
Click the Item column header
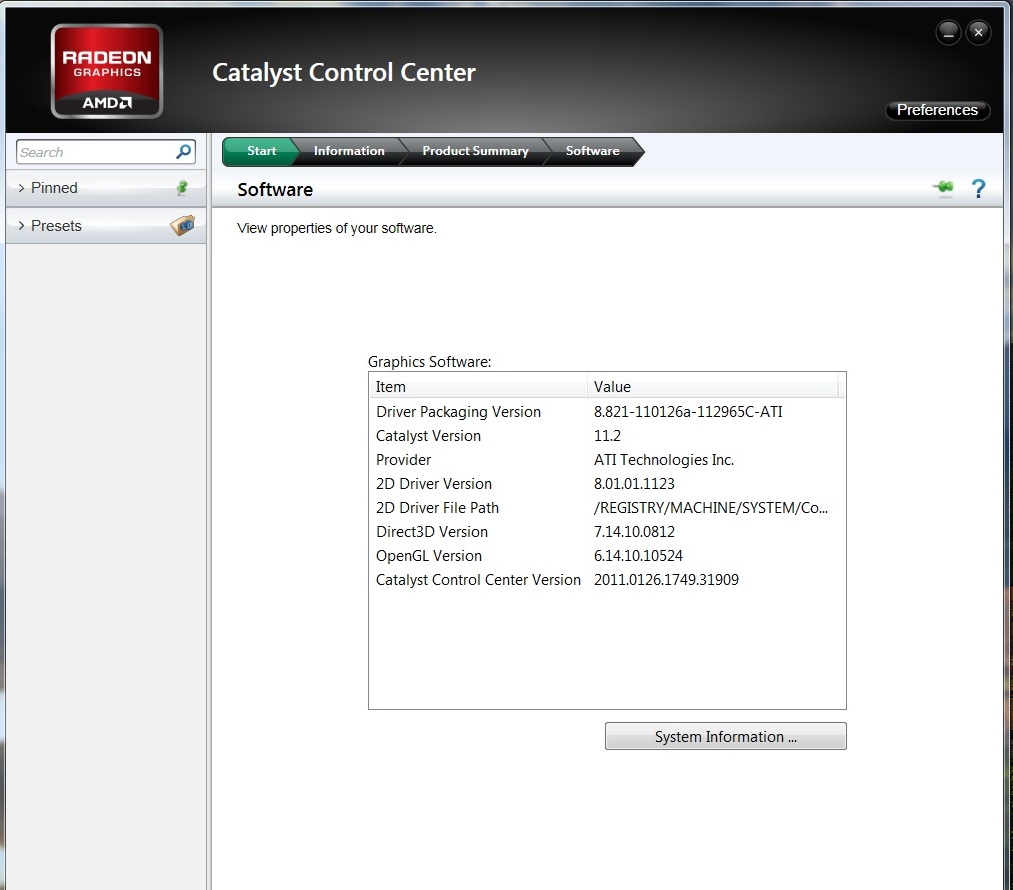click(x=477, y=387)
